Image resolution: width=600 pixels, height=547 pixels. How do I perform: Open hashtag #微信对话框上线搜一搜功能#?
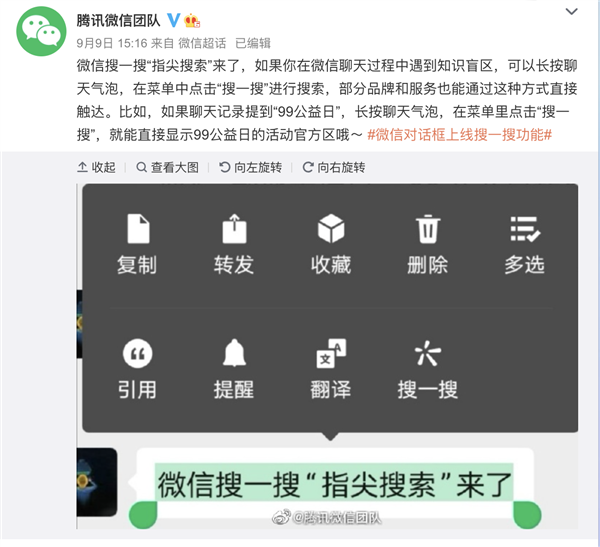[459, 135]
